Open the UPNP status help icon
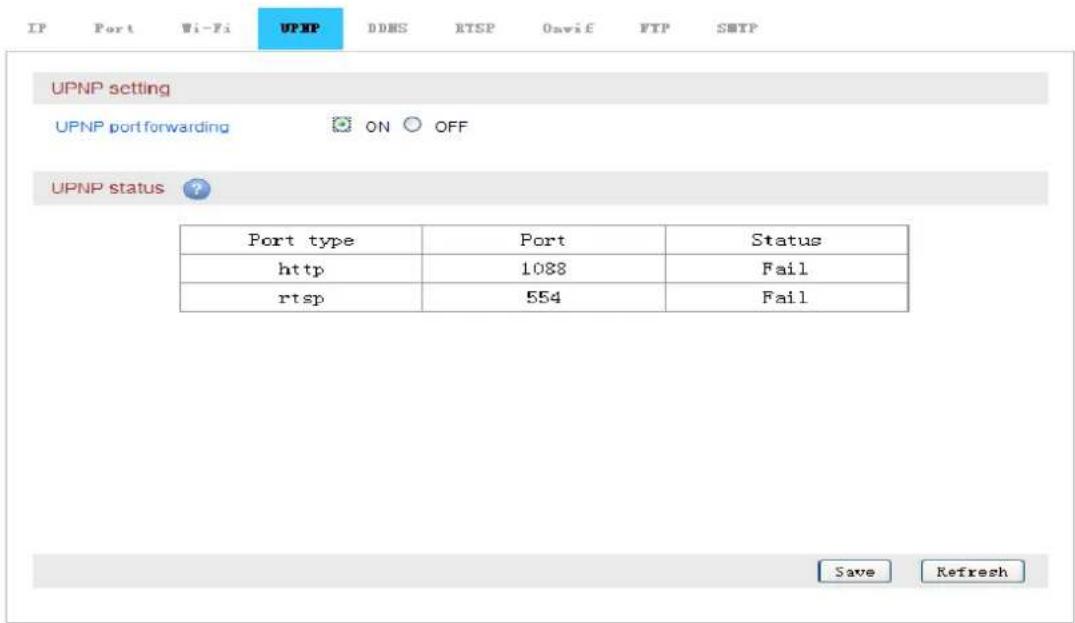This screenshot has width=1075, height=623. pos(197,188)
